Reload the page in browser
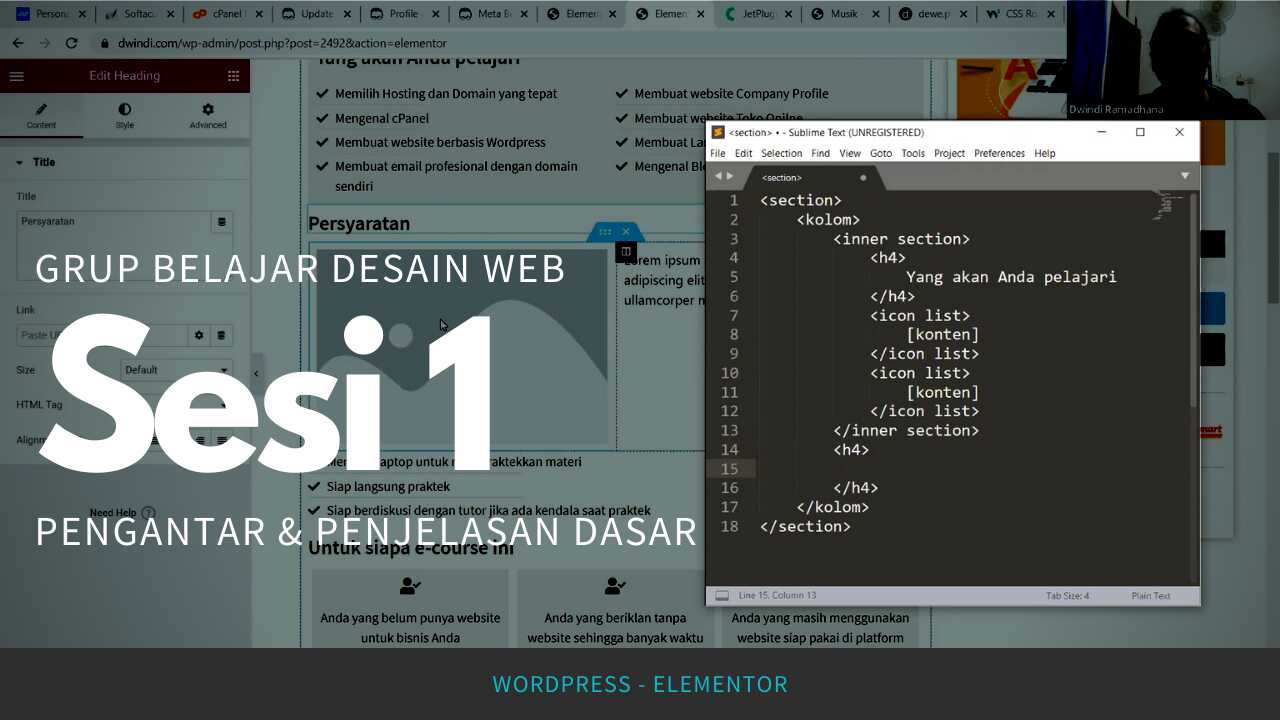 coord(71,43)
